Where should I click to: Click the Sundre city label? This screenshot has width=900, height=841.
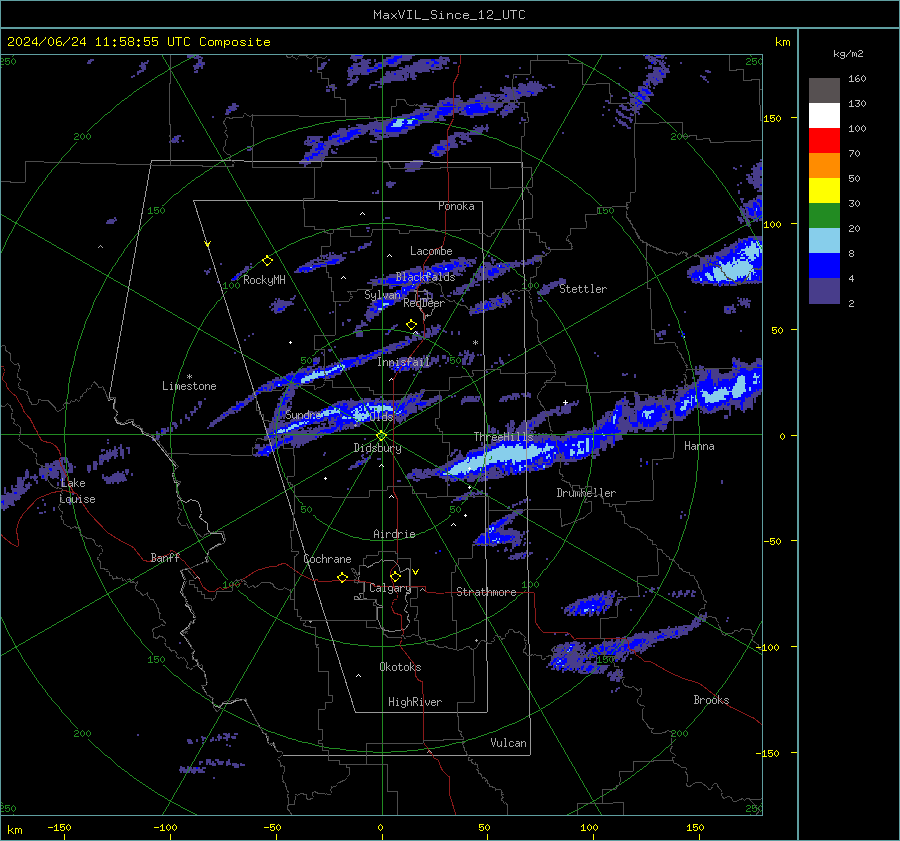coord(303,414)
